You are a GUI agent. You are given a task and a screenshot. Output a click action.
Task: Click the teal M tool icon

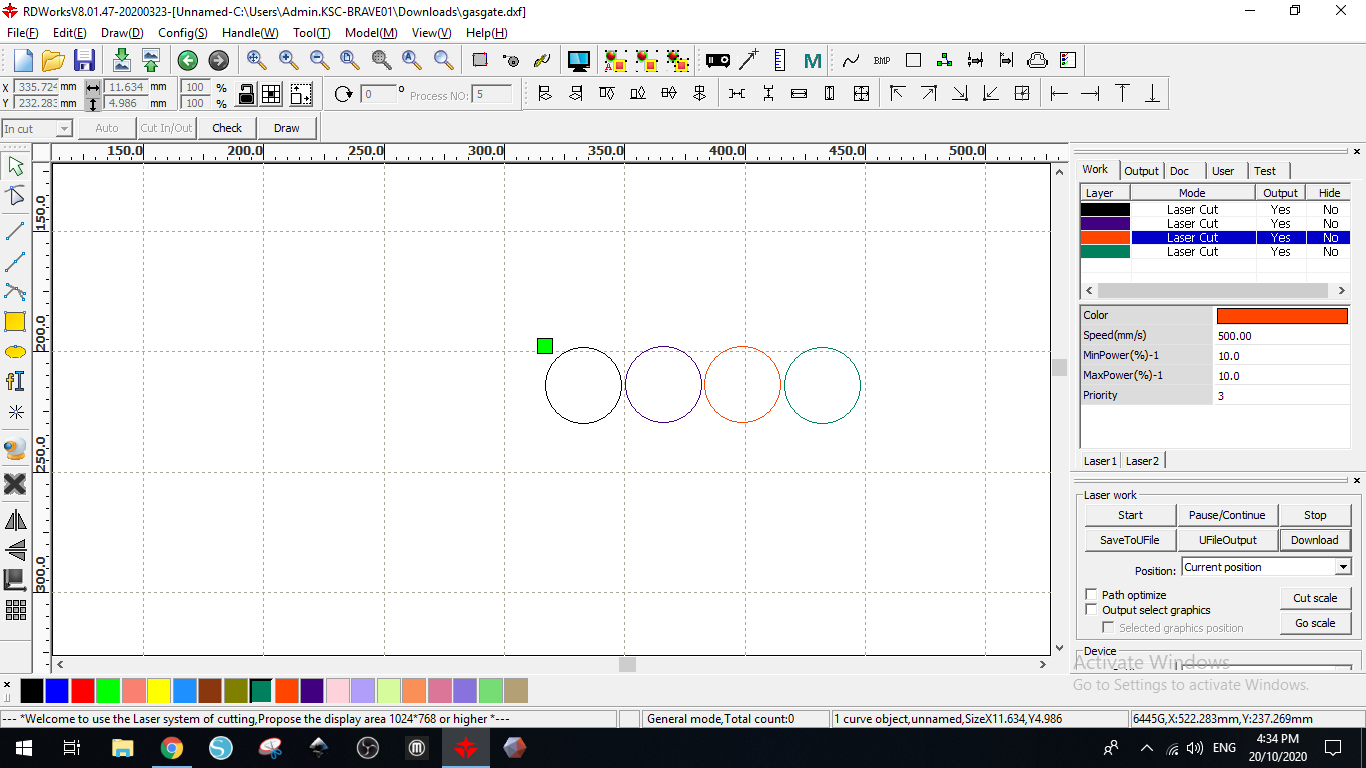813,61
